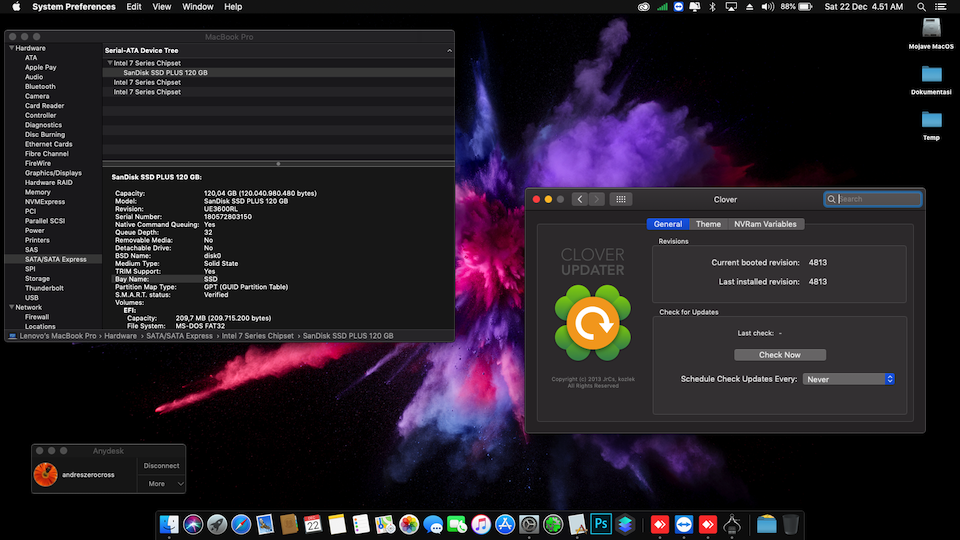Go forward in Clover preferences window

coord(597,199)
